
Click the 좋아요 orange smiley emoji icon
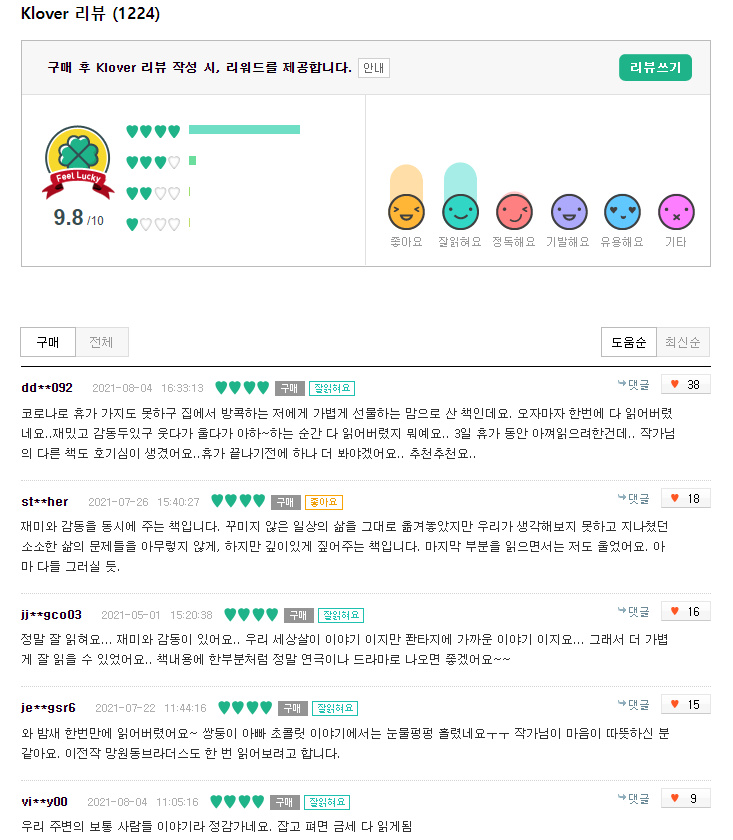click(x=406, y=212)
